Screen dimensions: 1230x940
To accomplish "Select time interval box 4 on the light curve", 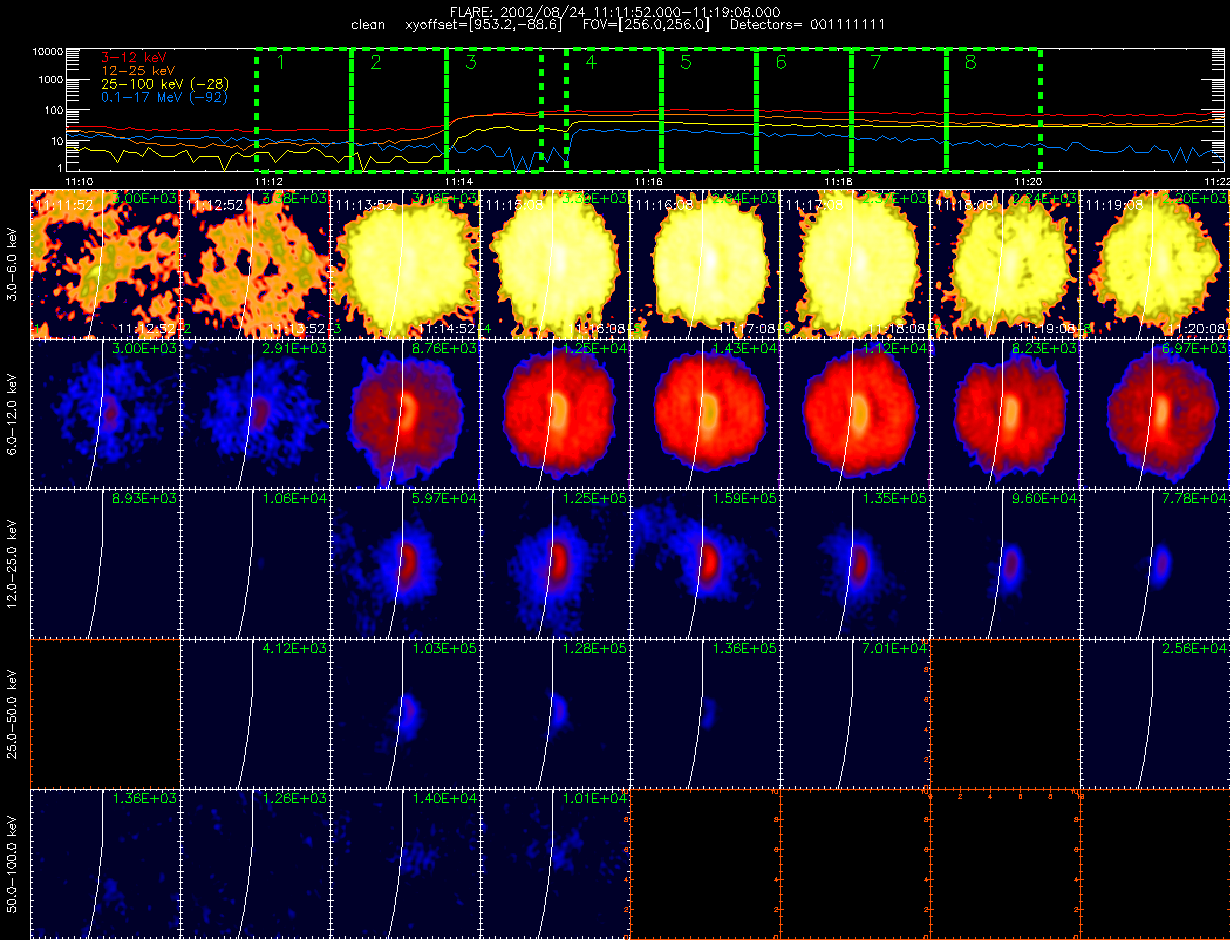I will 613,110.
